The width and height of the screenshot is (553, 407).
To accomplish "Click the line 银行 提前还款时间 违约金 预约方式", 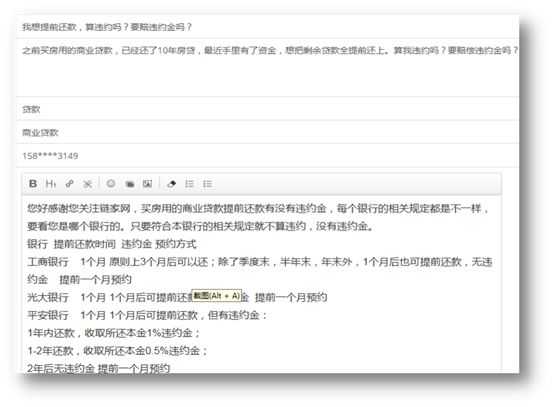I will (x=112, y=244).
